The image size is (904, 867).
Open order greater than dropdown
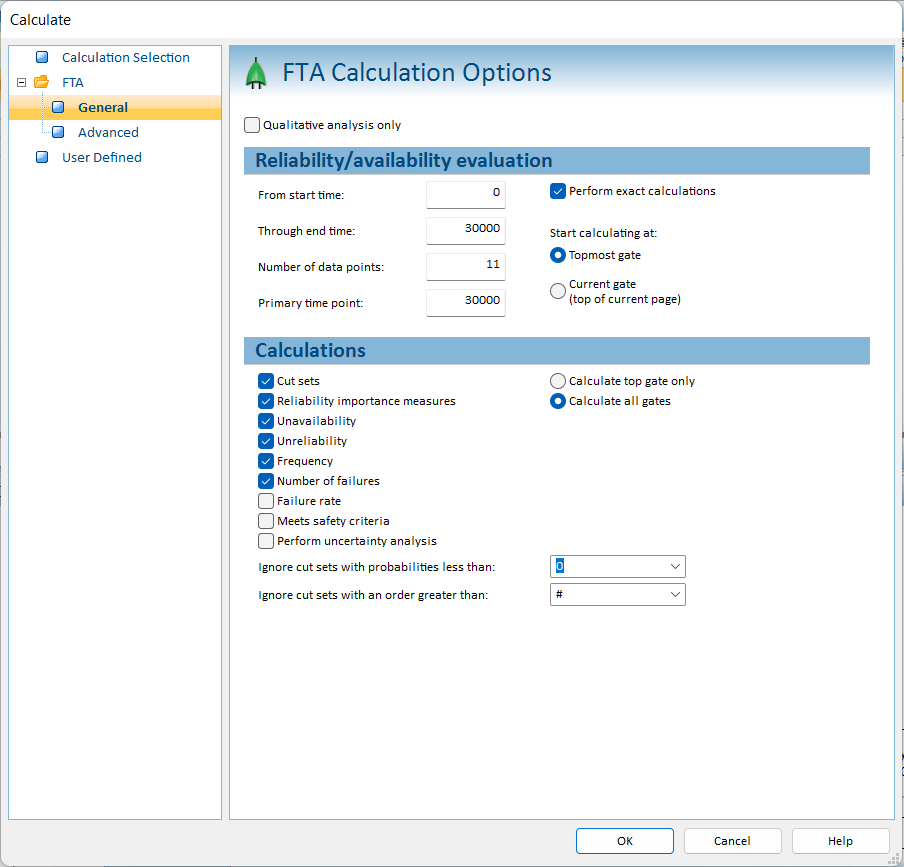coord(675,594)
